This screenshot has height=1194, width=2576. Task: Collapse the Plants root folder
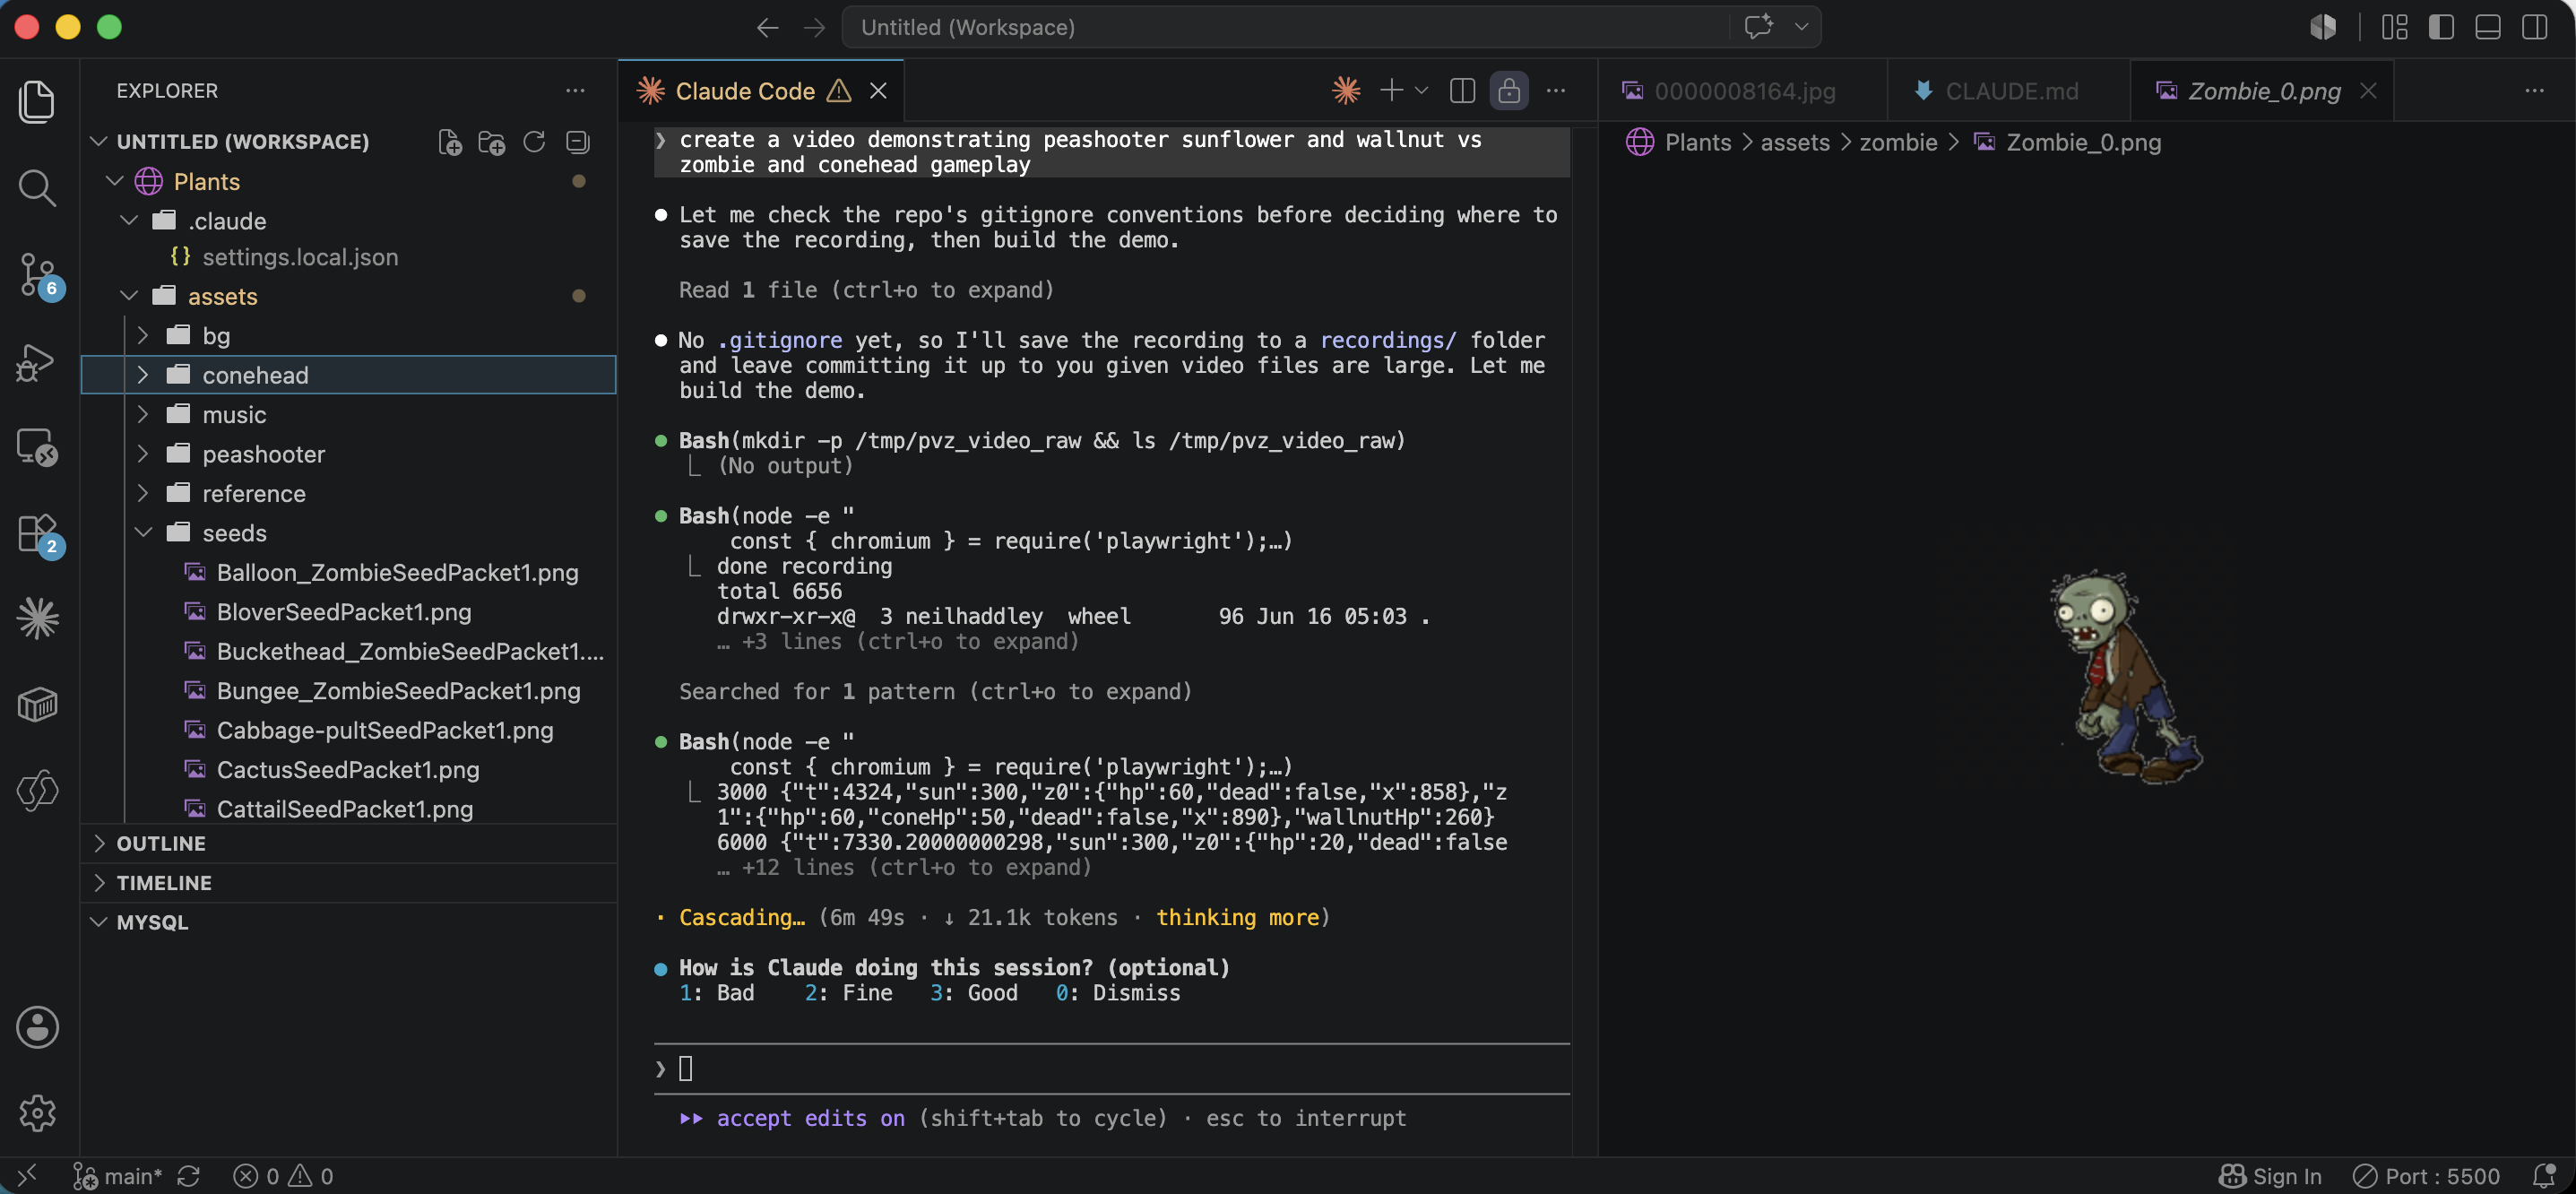(115, 181)
